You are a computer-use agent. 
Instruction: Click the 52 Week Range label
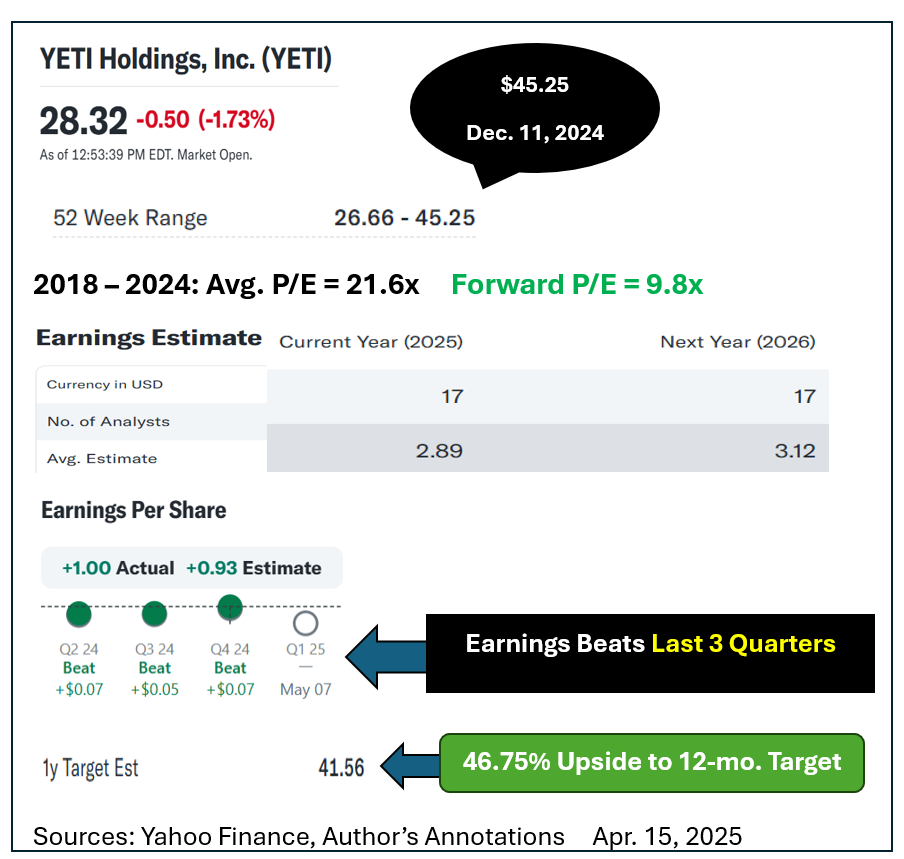[130, 218]
